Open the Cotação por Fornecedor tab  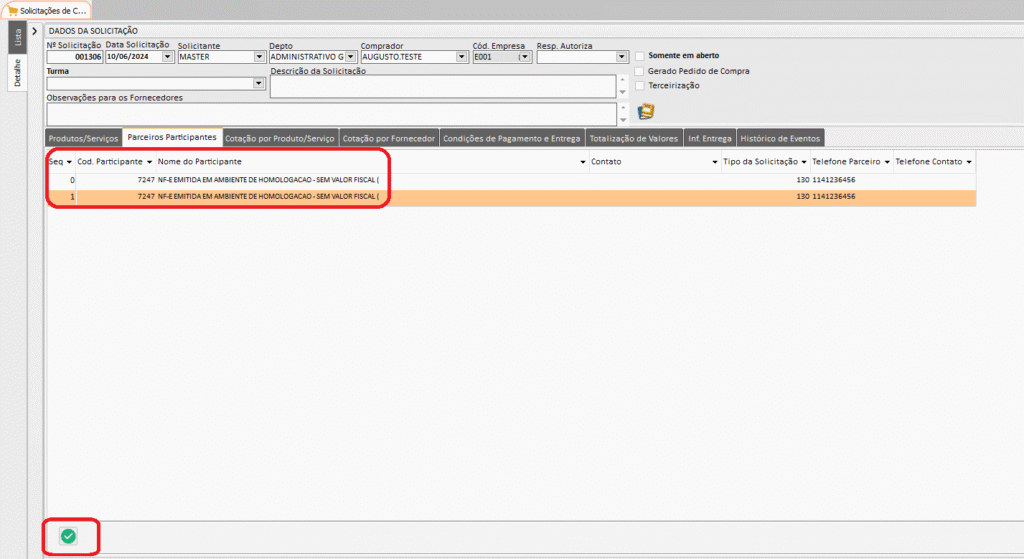click(x=389, y=138)
